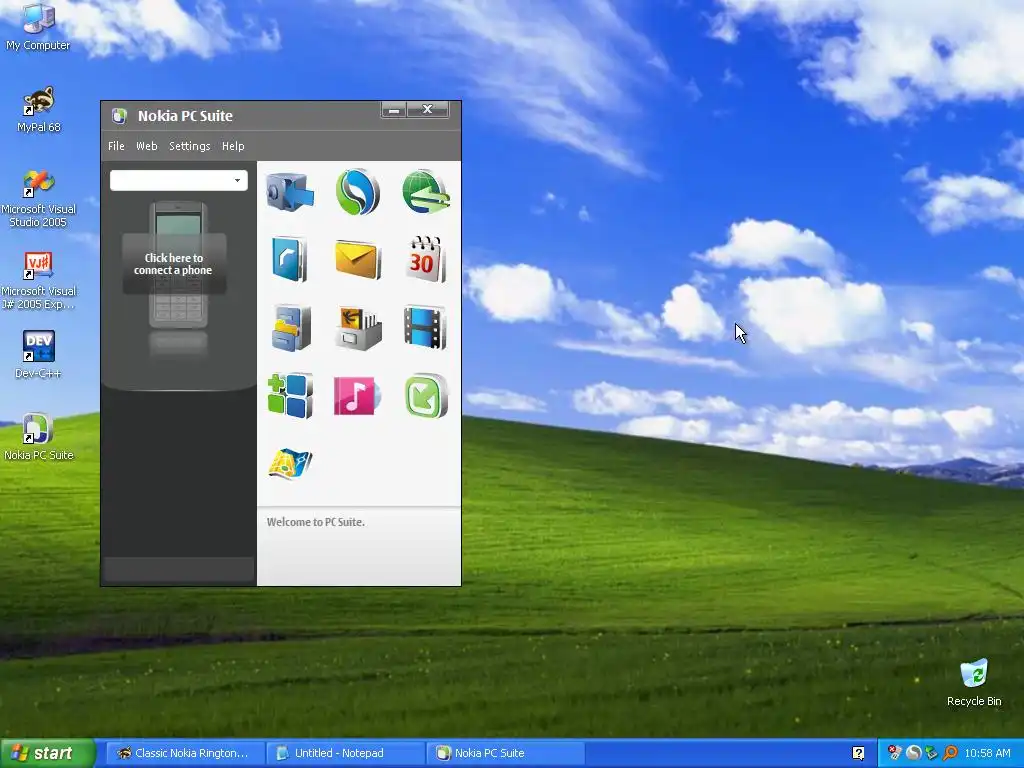Image resolution: width=1024 pixels, height=768 pixels.
Task: Open Messages yellow envelope icon
Action: point(358,260)
